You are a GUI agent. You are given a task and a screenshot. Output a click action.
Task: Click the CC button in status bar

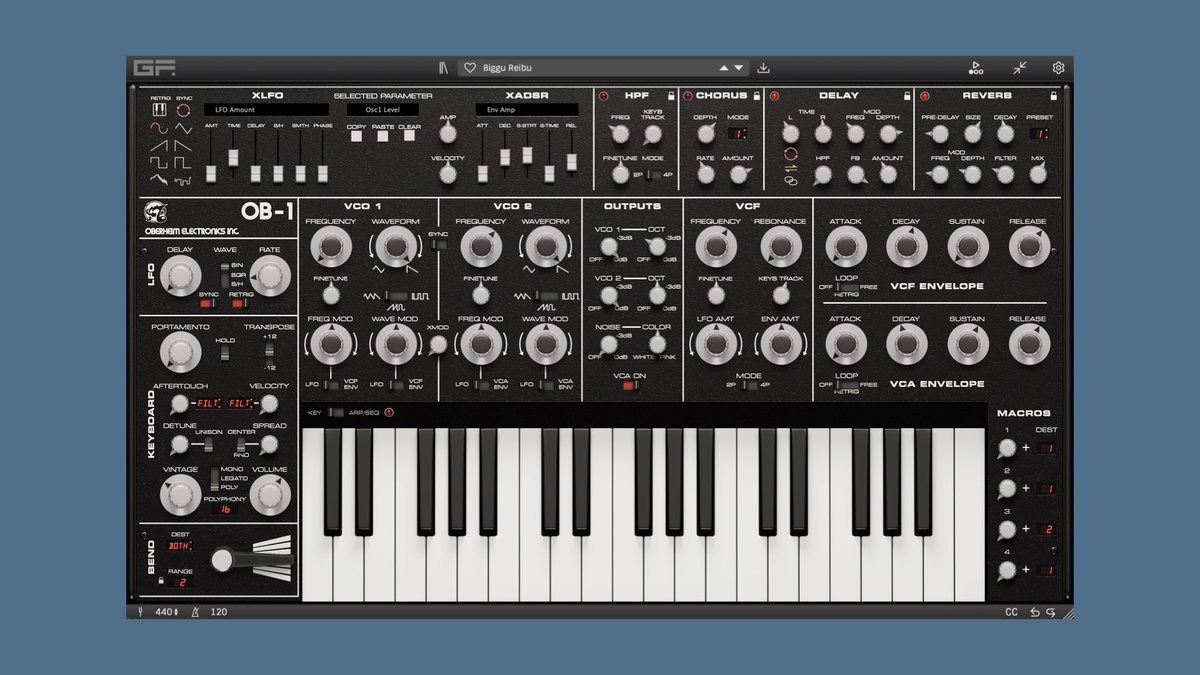[1011, 612]
